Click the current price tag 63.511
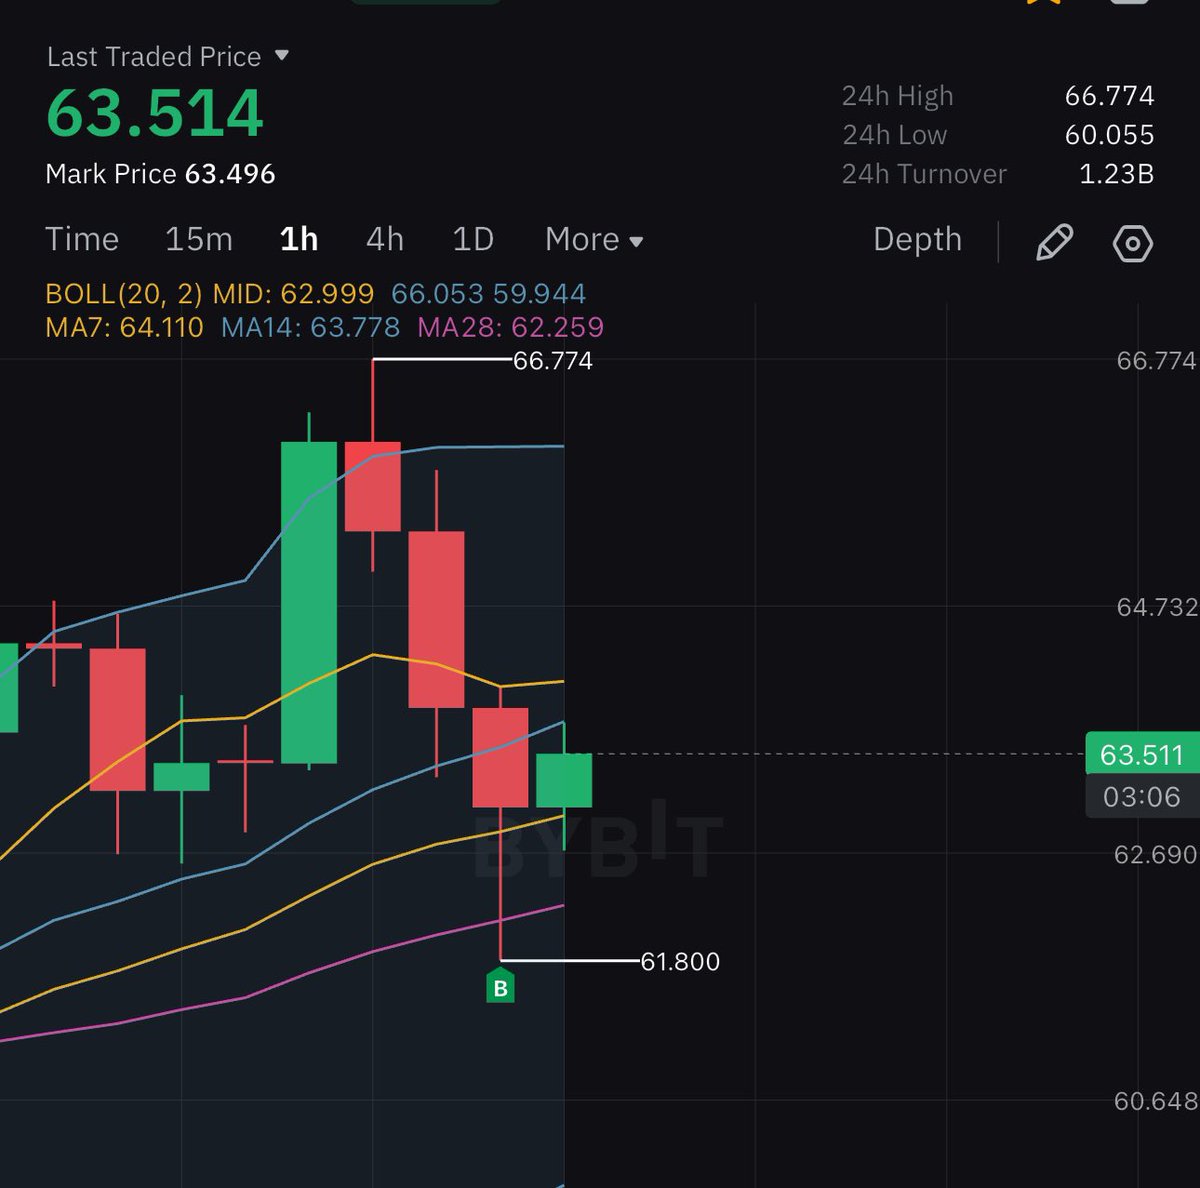 1142,754
